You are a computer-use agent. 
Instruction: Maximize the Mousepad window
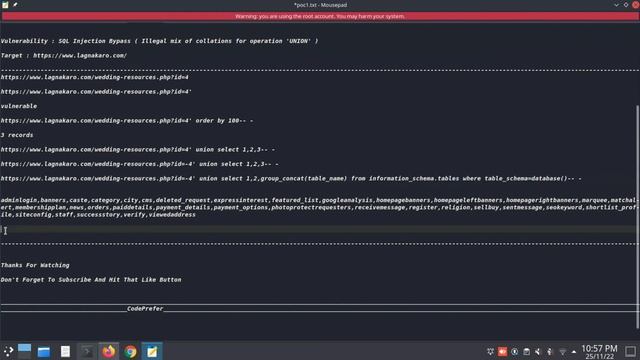[626, 5]
